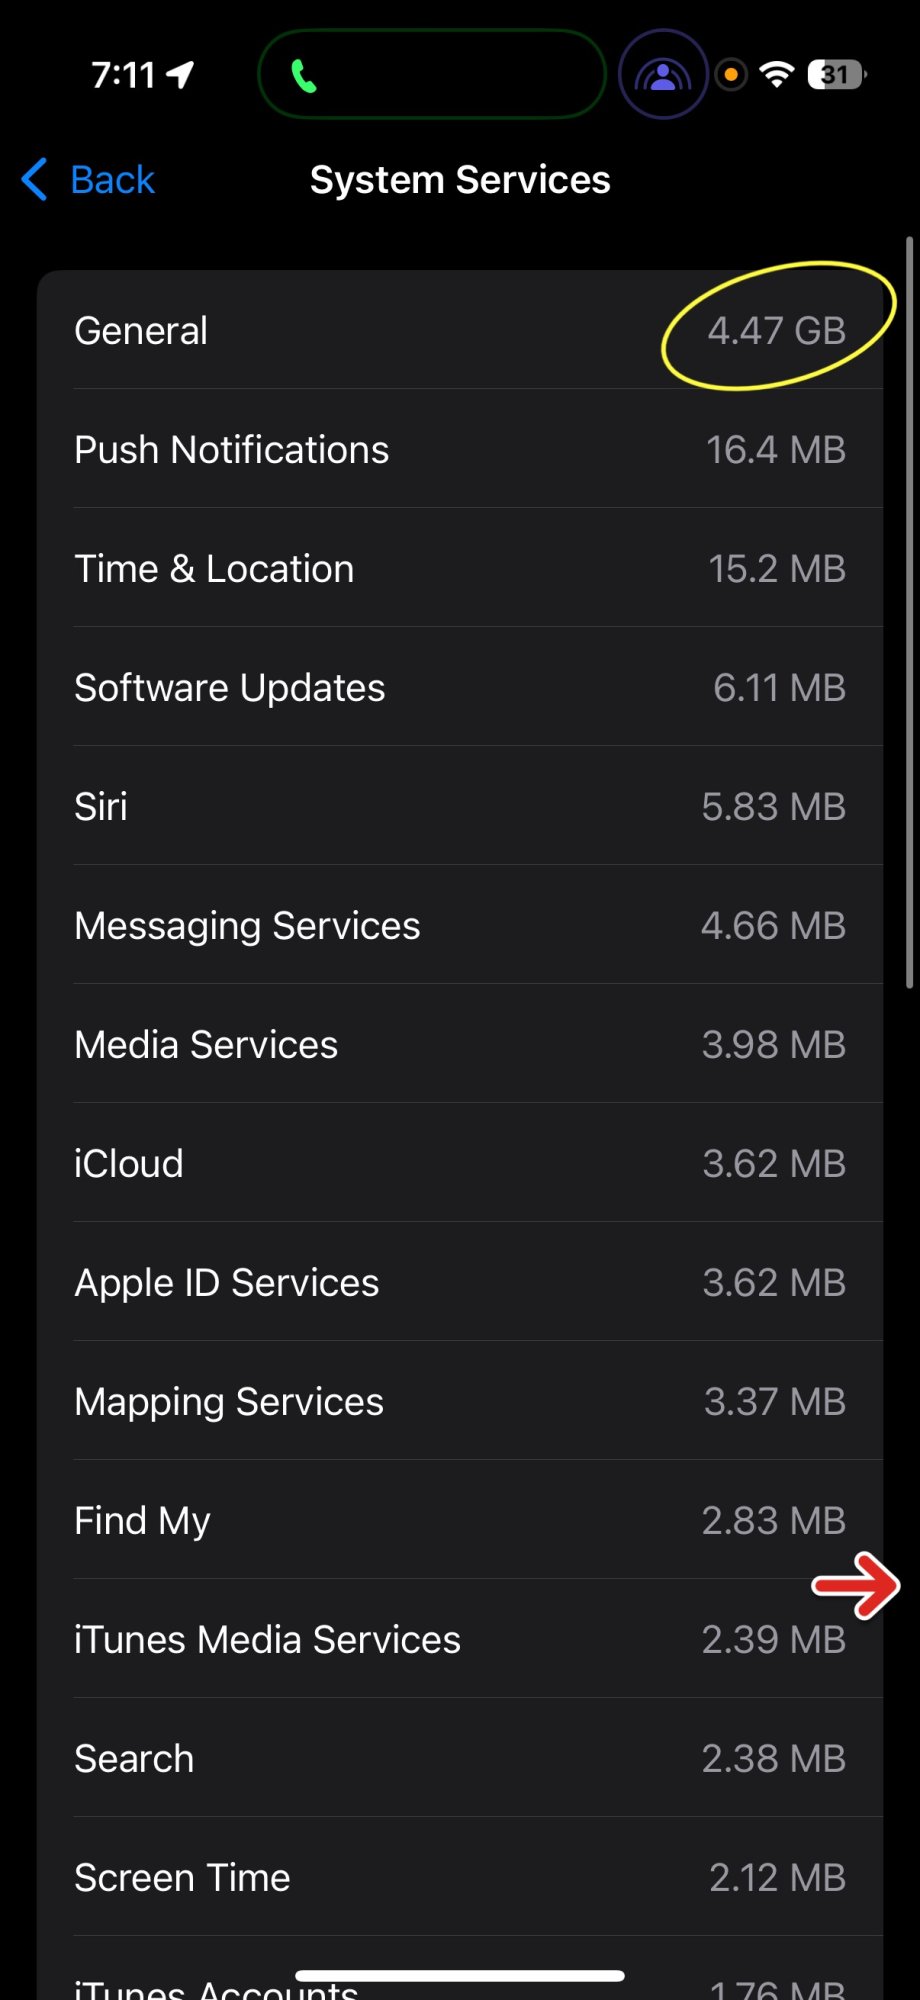The width and height of the screenshot is (920, 2000).
Task: Tap the circled 4.47 GB General value
Action: (777, 331)
